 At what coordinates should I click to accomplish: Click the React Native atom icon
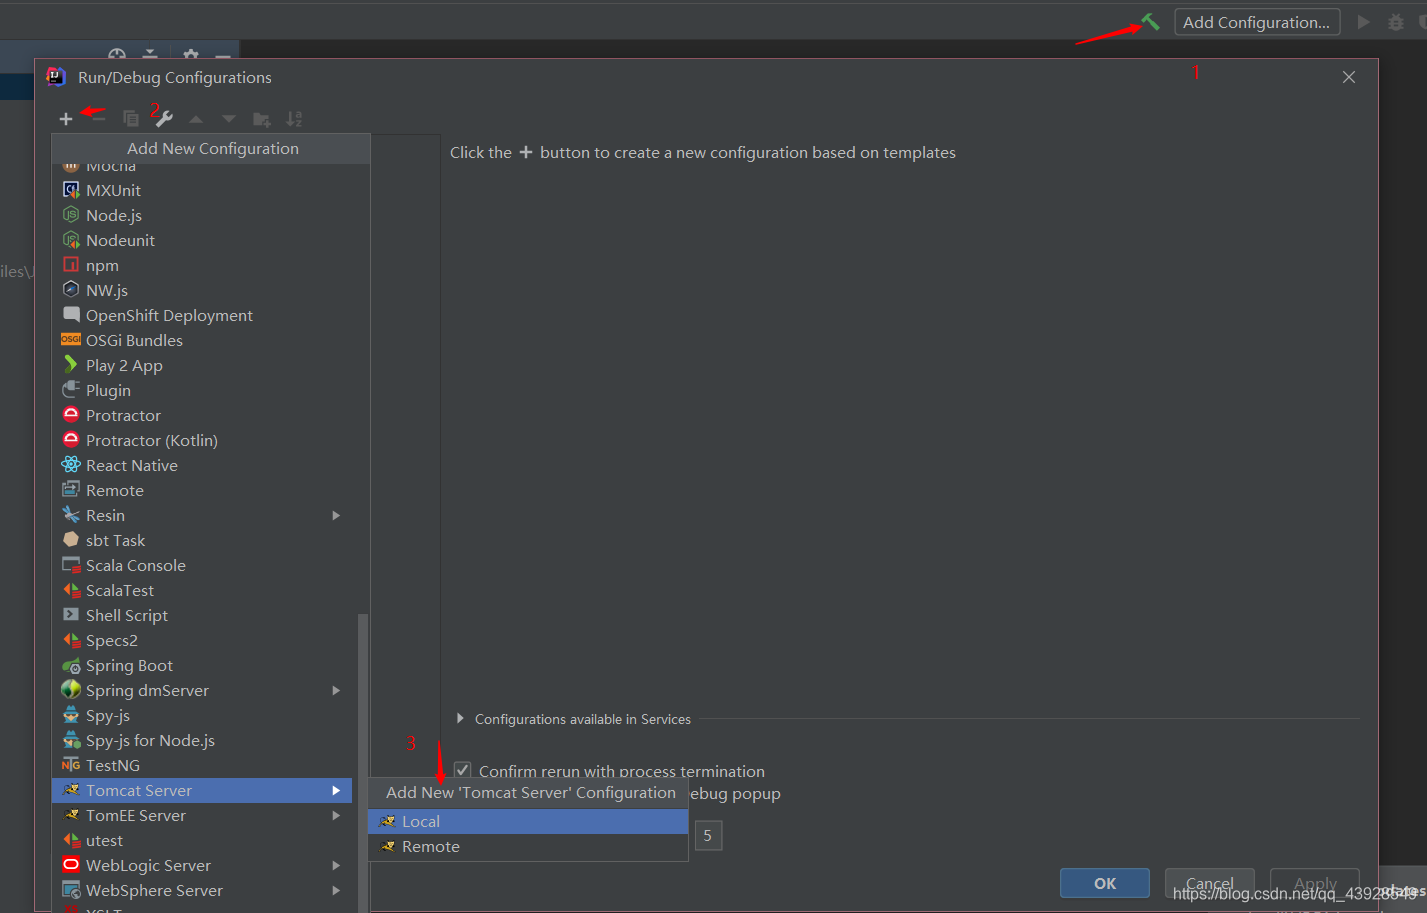(71, 465)
